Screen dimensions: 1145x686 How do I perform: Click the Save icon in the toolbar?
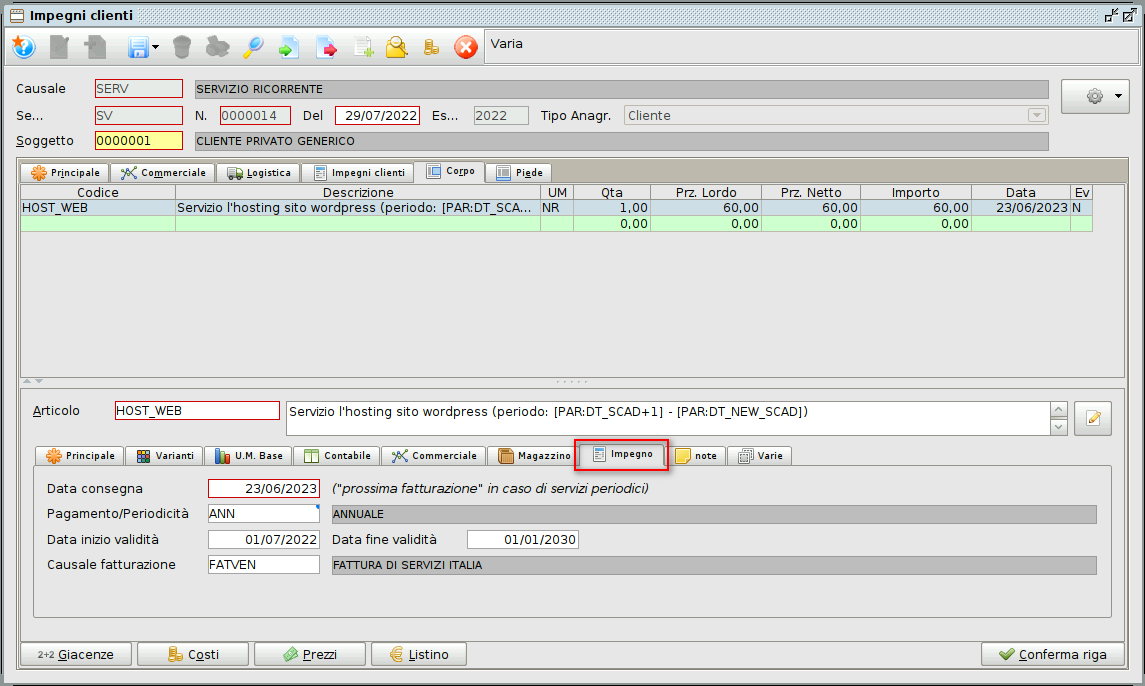coord(136,47)
